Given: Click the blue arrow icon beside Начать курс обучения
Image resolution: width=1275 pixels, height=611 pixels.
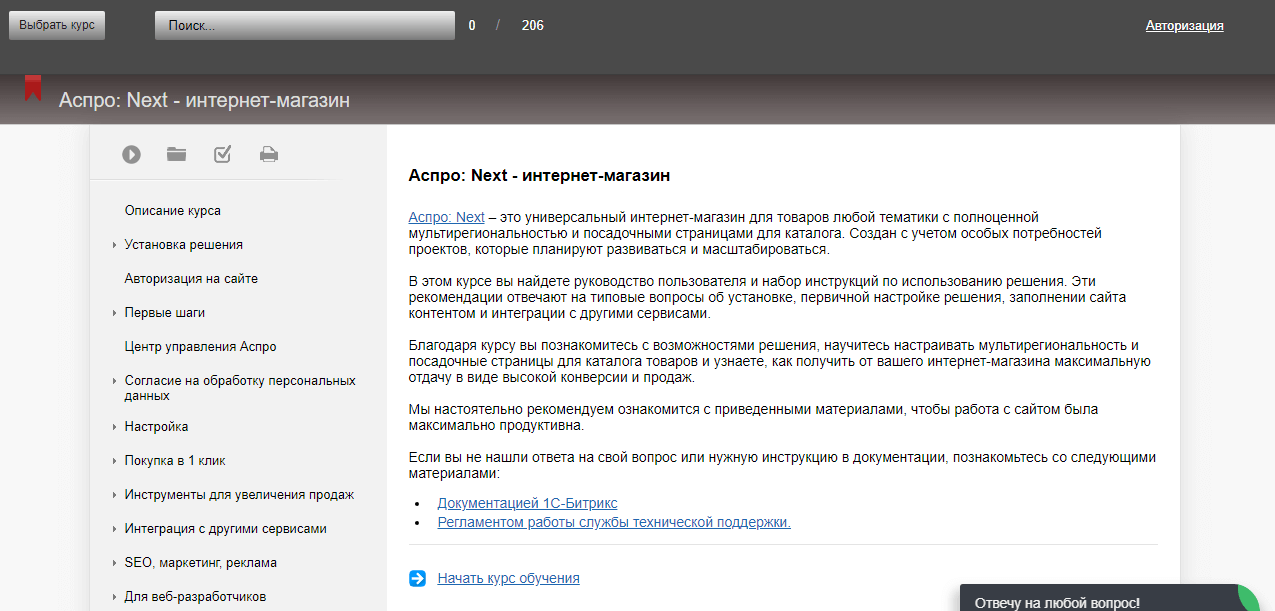Looking at the screenshot, I should (x=417, y=578).
